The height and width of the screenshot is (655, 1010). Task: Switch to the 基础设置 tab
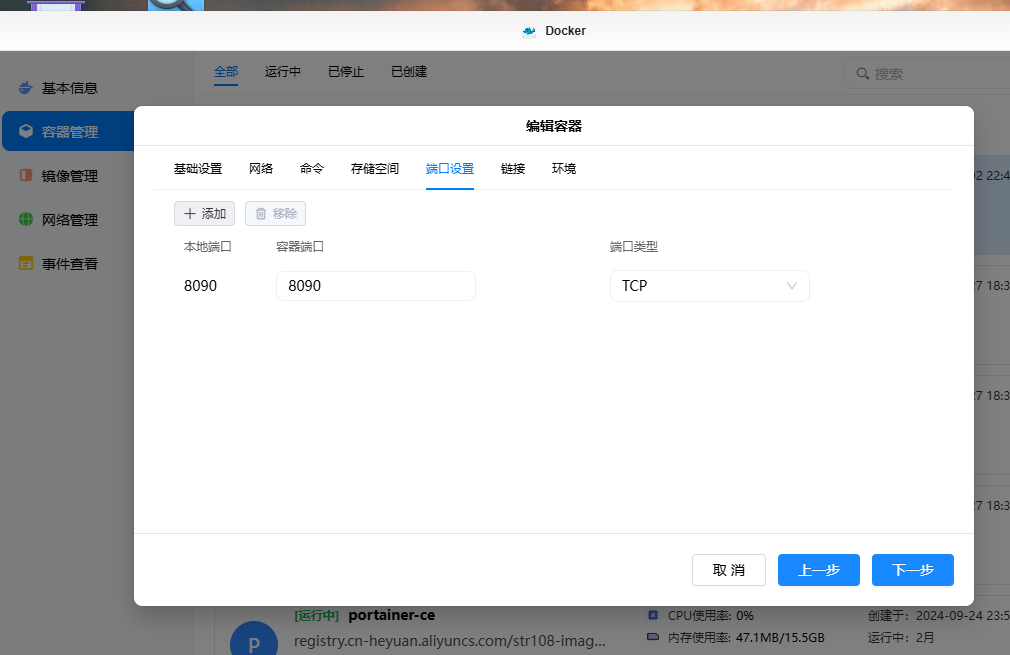point(198,169)
